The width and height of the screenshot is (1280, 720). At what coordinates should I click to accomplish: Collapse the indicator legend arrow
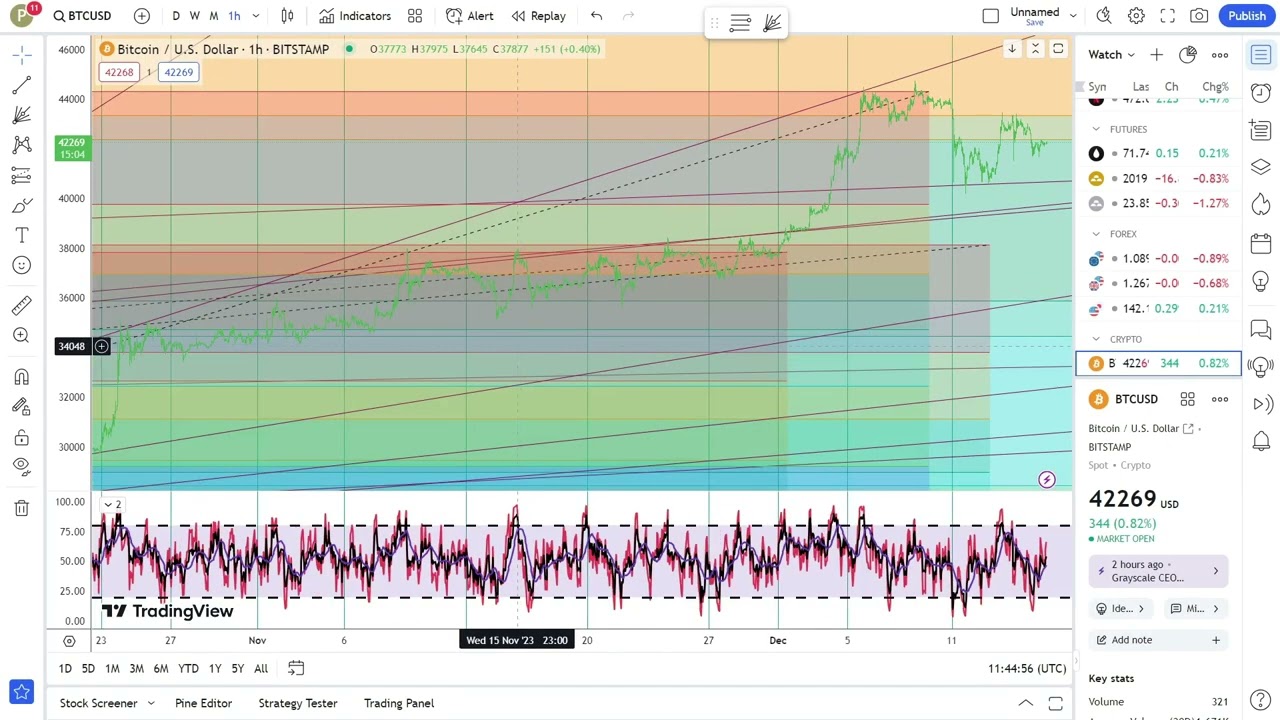108,505
